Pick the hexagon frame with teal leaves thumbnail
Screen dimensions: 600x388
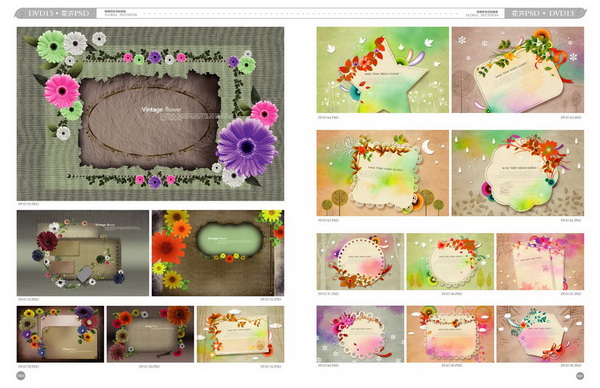click(x=540, y=334)
